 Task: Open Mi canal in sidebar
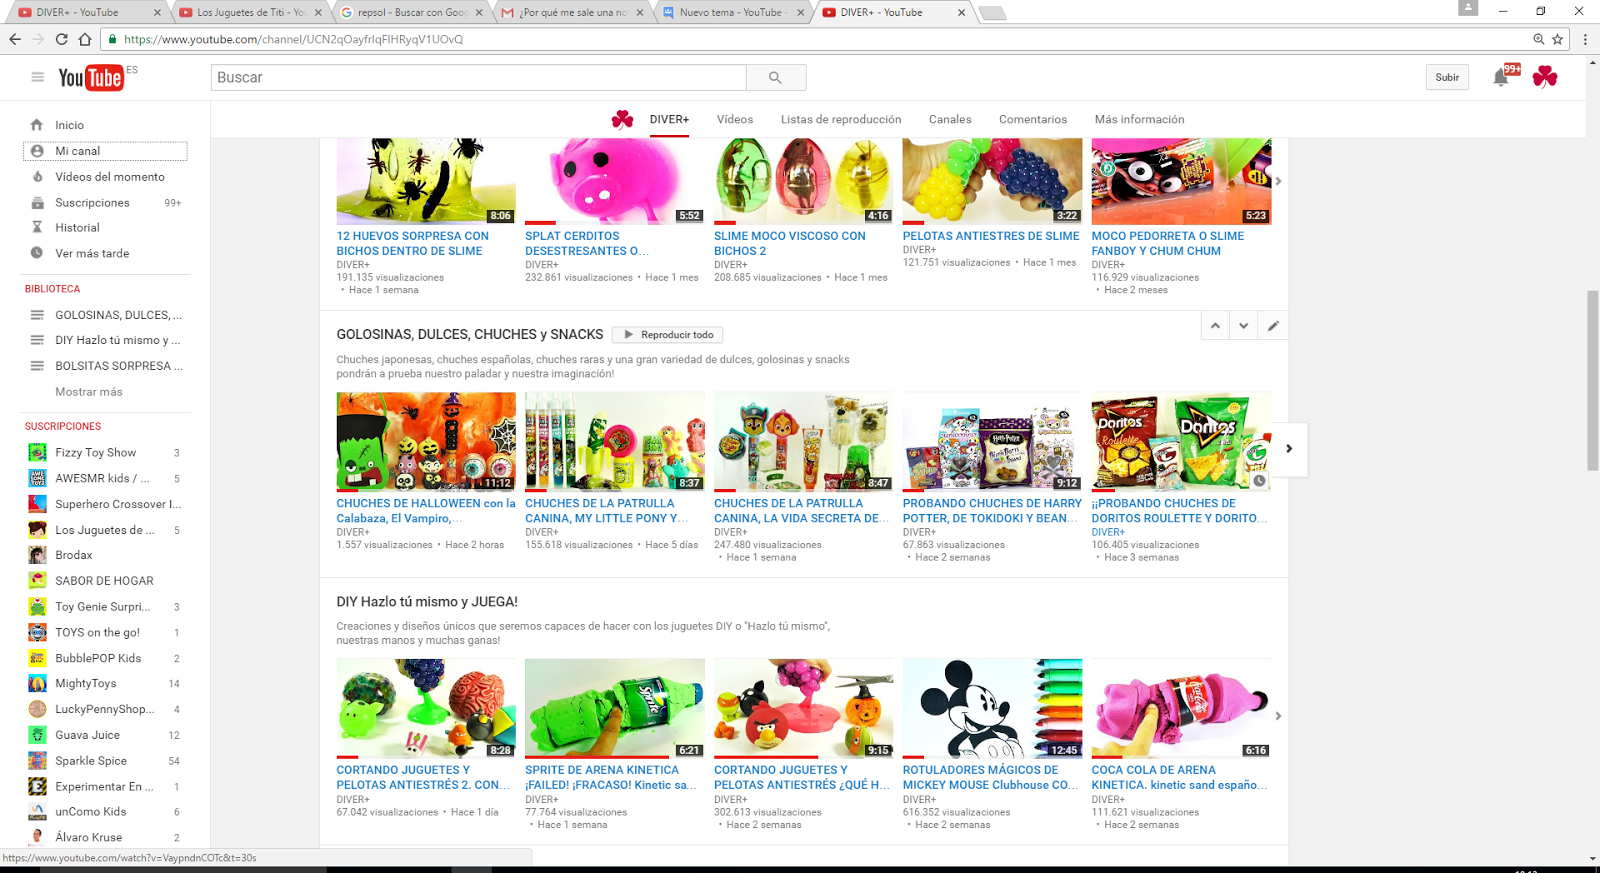(x=105, y=151)
